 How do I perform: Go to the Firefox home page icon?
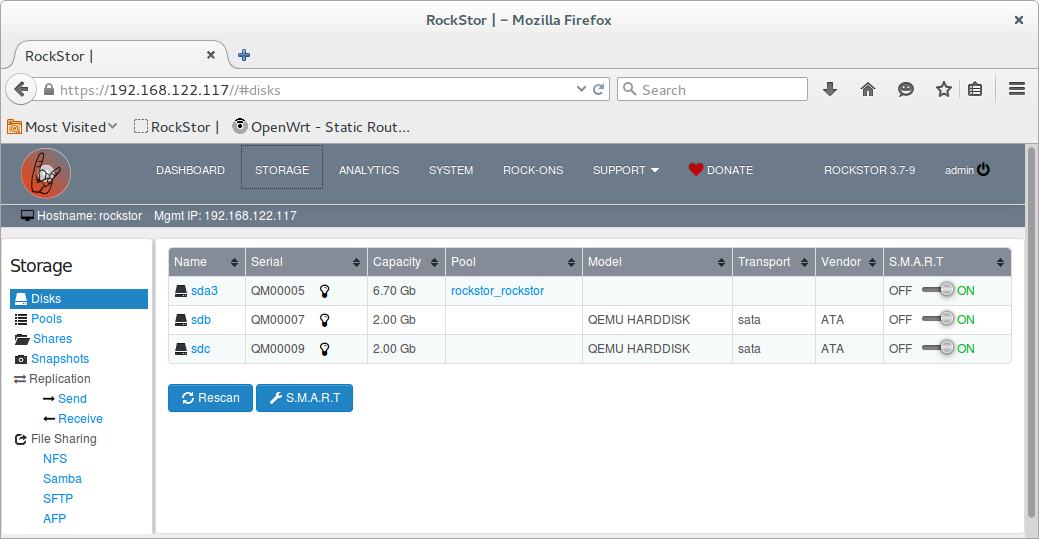tap(868, 90)
